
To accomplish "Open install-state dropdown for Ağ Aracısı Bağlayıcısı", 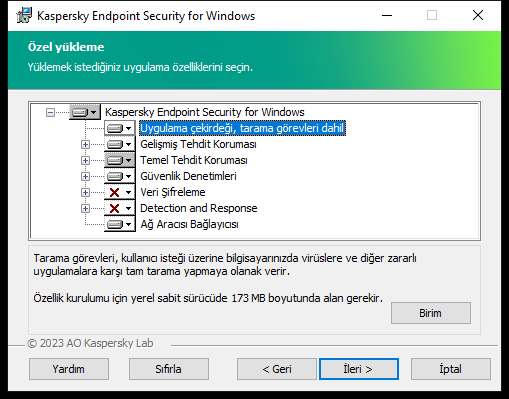I will (x=120, y=224).
